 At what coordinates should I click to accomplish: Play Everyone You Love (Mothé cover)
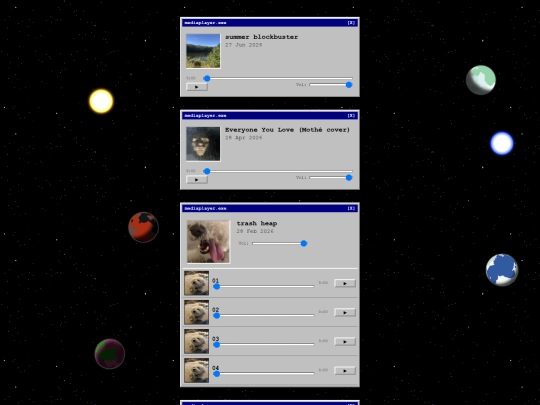coord(197,179)
